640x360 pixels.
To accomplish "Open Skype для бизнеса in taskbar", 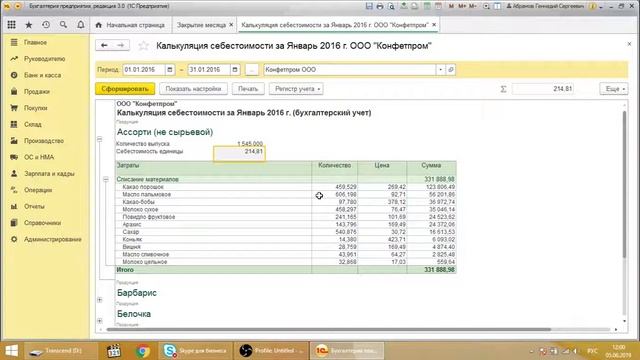I will coord(195,351).
